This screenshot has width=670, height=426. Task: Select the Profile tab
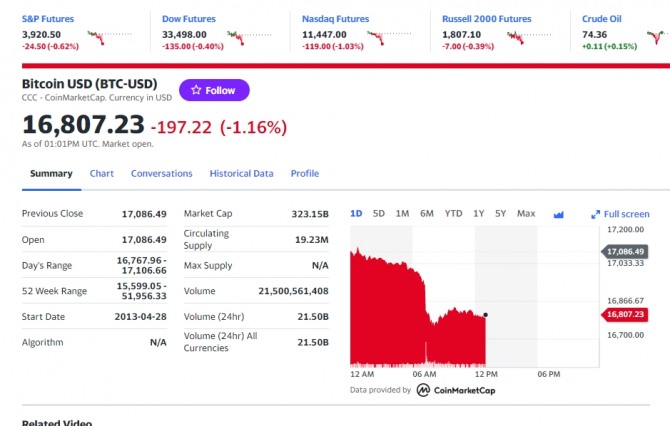305,173
